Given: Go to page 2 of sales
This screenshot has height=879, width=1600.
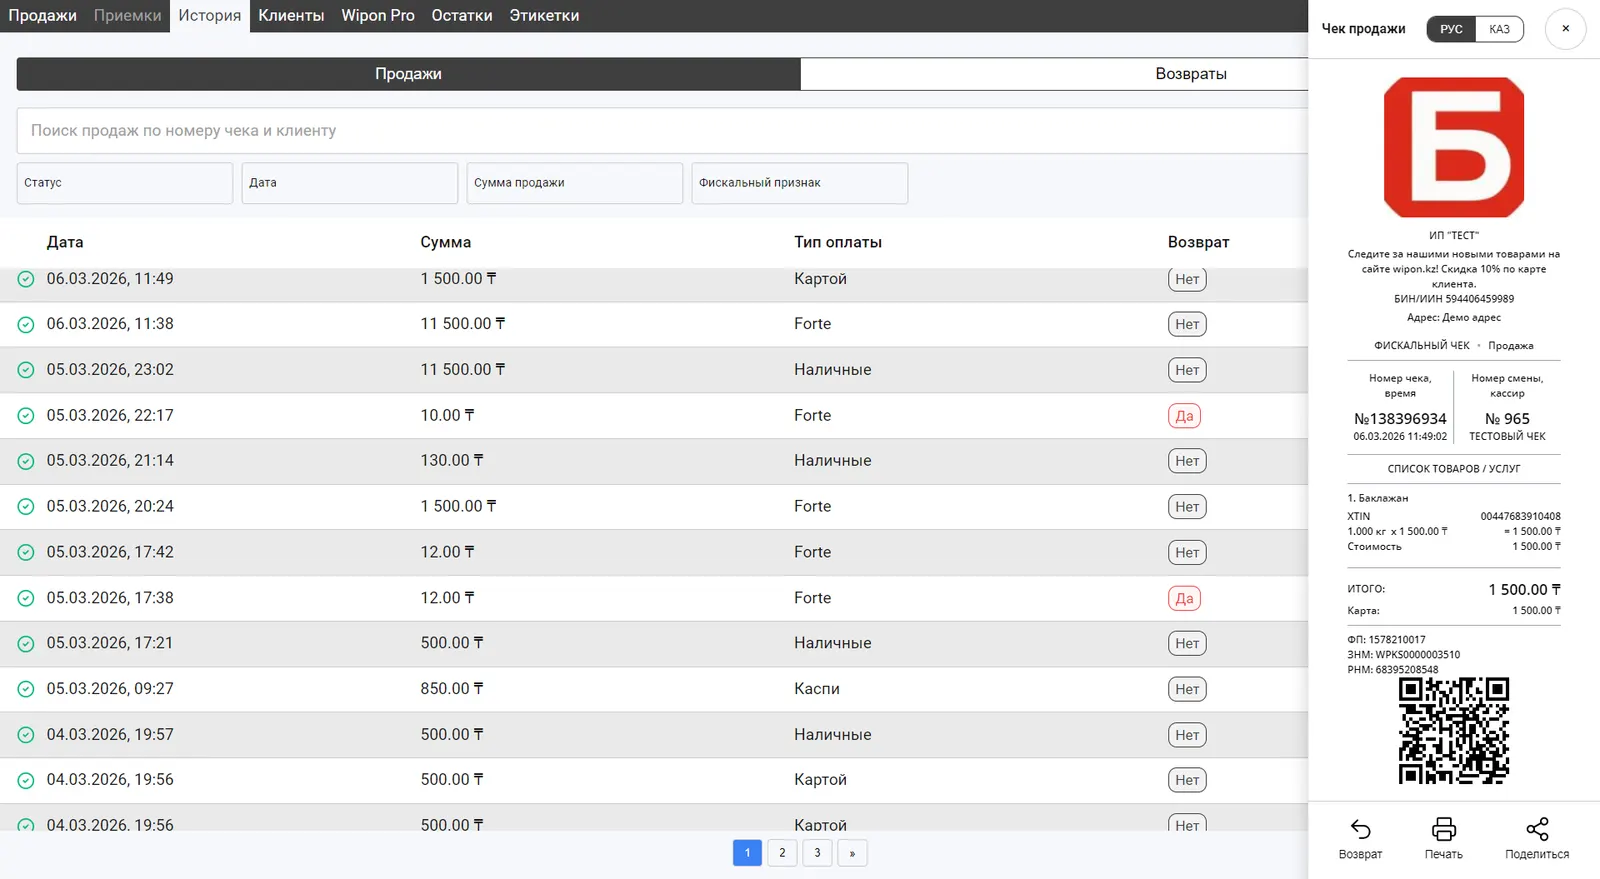Looking at the screenshot, I should pos(782,853).
